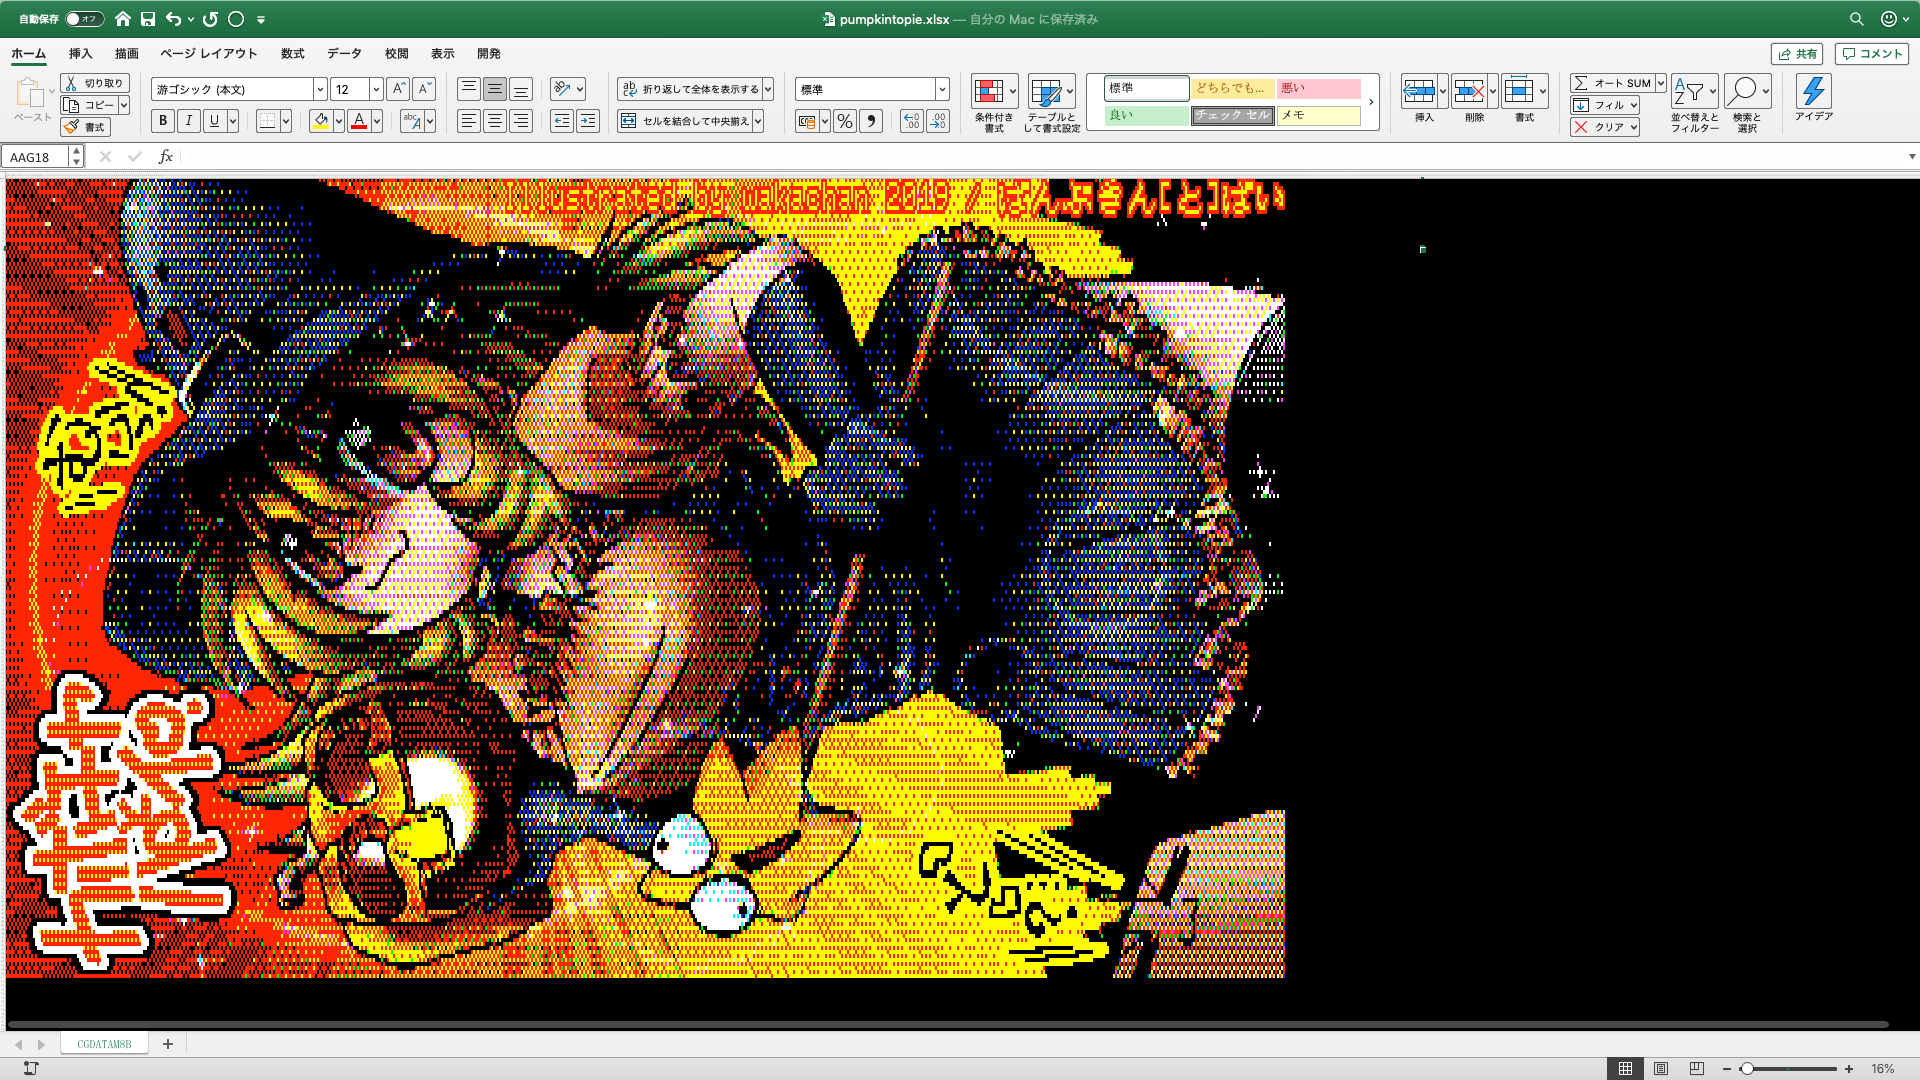Expand the cell styles gallery
The height and width of the screenshot is (1080, 1920).
coord(1371,102)
